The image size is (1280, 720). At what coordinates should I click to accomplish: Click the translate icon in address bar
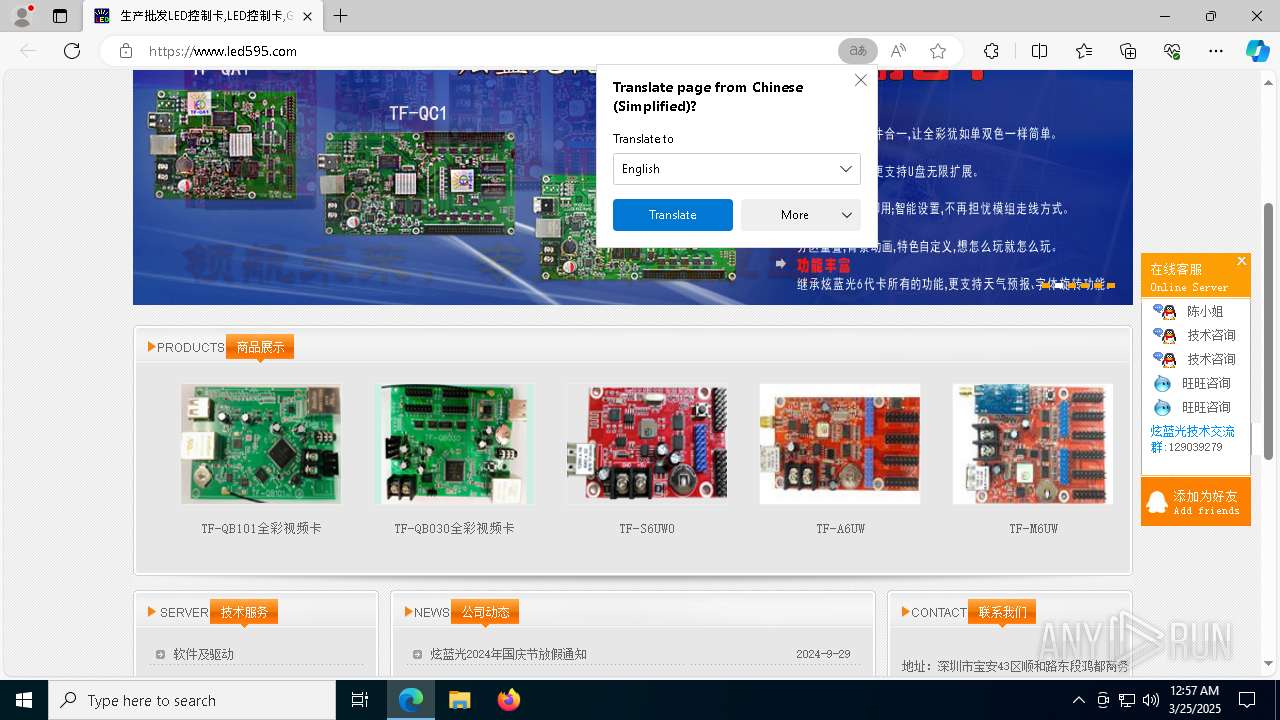[858, 51]
